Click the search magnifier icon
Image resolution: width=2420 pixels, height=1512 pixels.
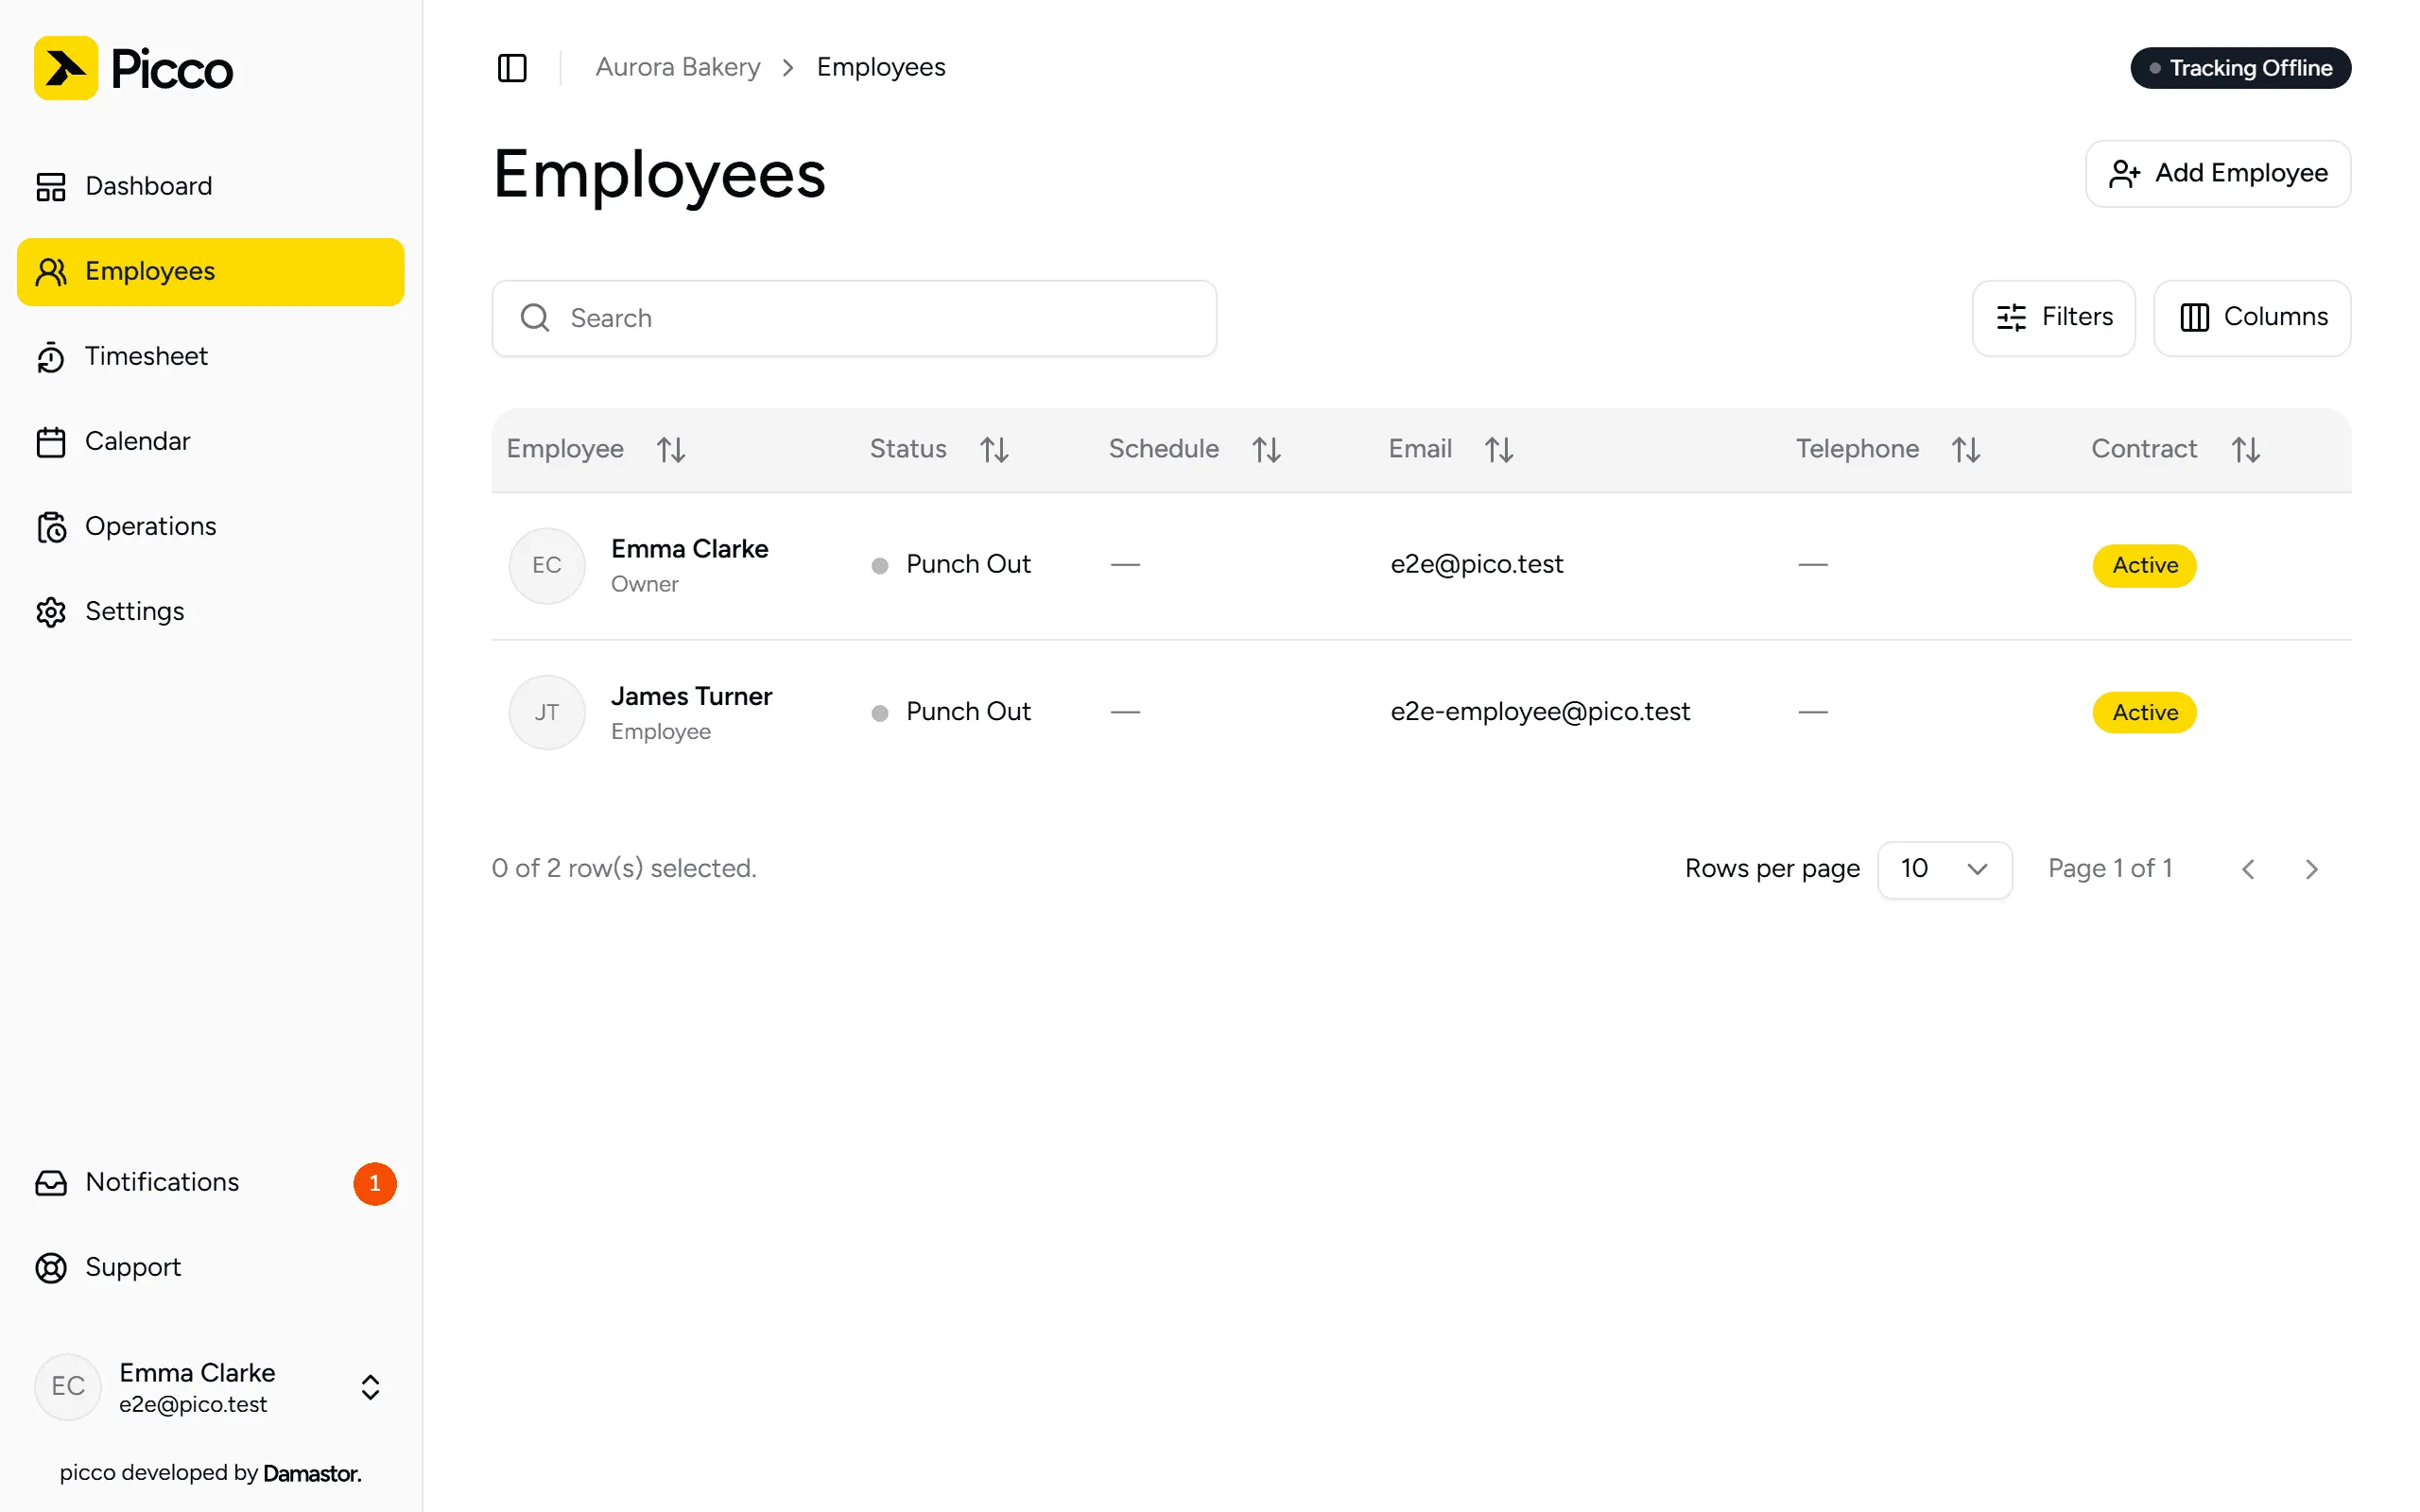tap(535, 318)
